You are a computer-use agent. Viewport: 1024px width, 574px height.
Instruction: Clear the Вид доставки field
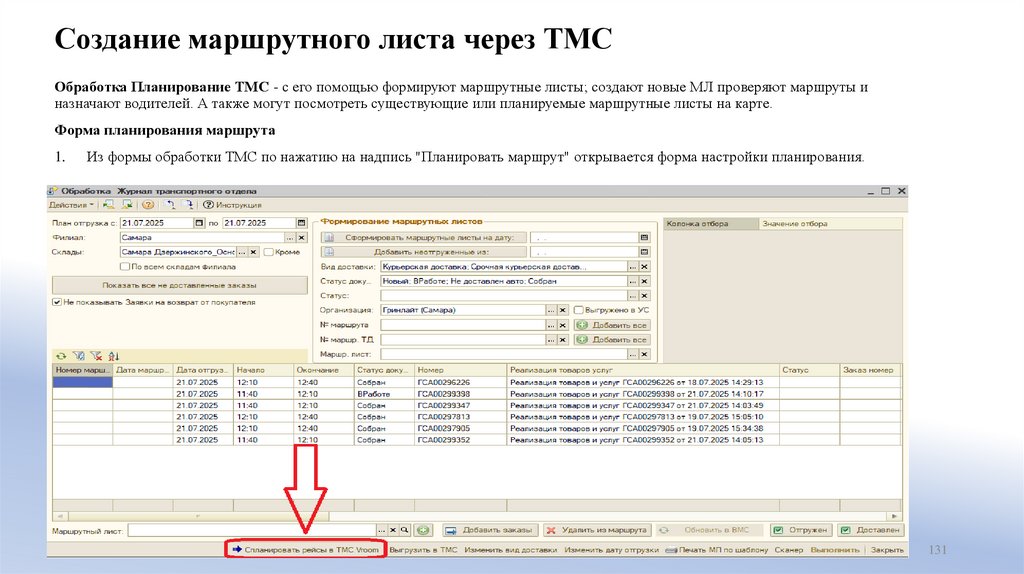(645, 266)
